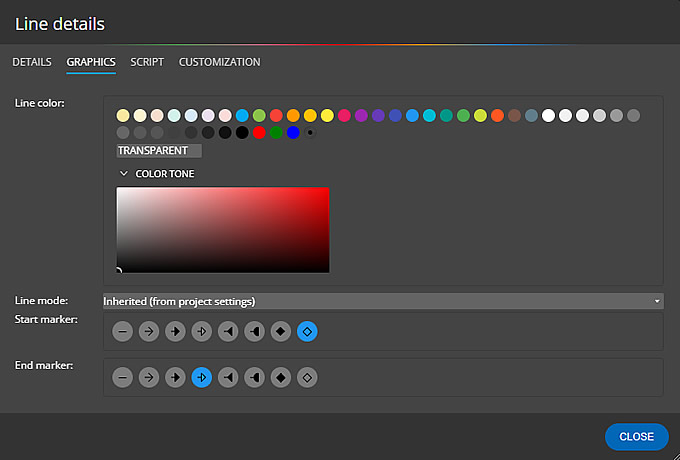680x460 pixels.
Task: Pick the brown line color swatch
Action: click(x=514, y=116)
